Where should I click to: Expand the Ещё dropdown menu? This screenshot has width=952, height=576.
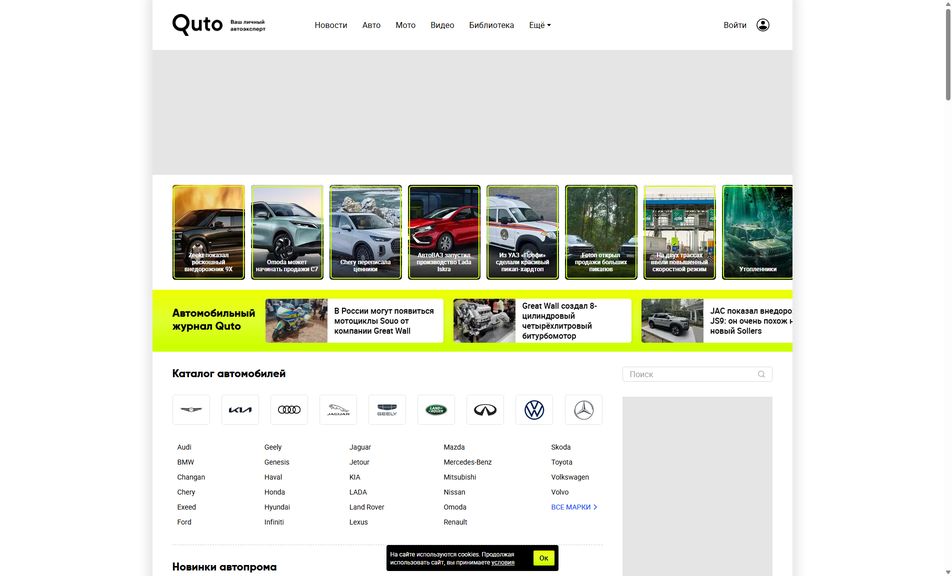[540, 25]
